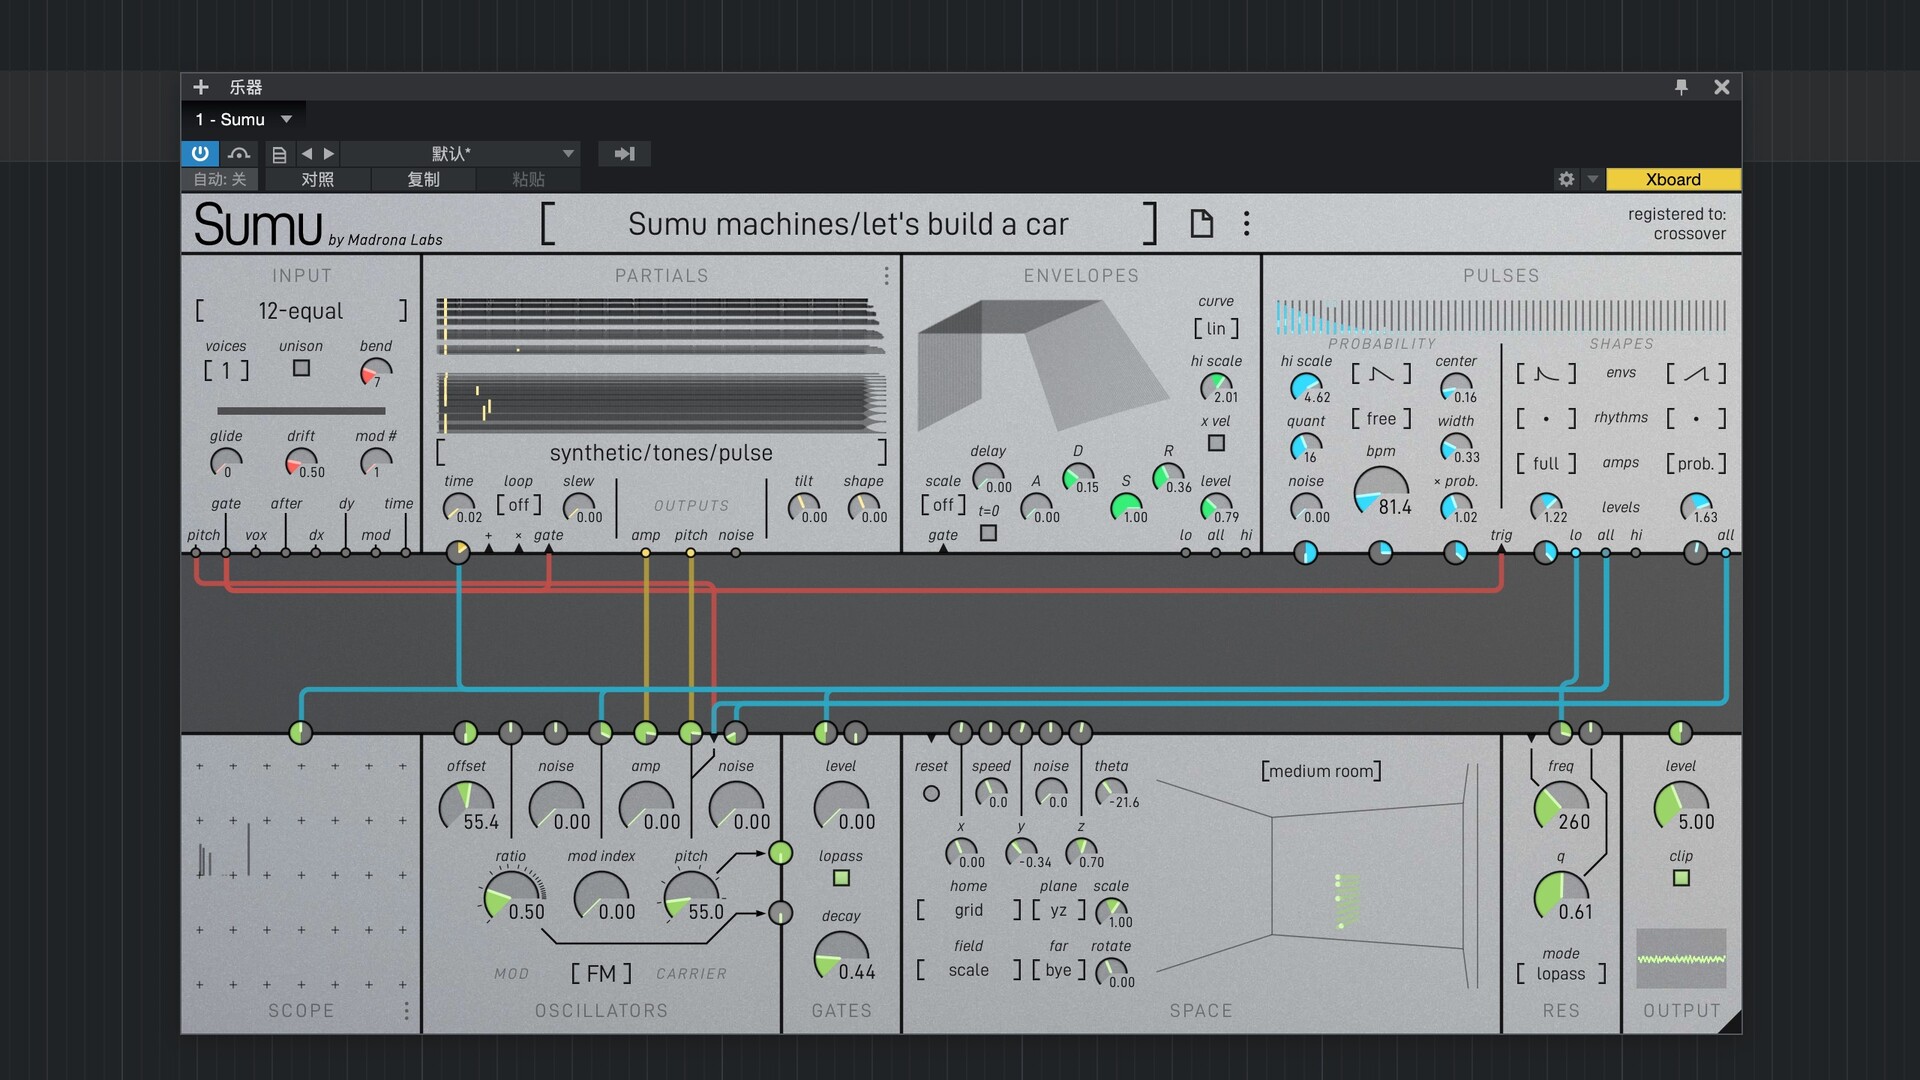Click the RES freq knob 260
The width and height of the screenshot is (1920, 1080).
[1560, 806]
